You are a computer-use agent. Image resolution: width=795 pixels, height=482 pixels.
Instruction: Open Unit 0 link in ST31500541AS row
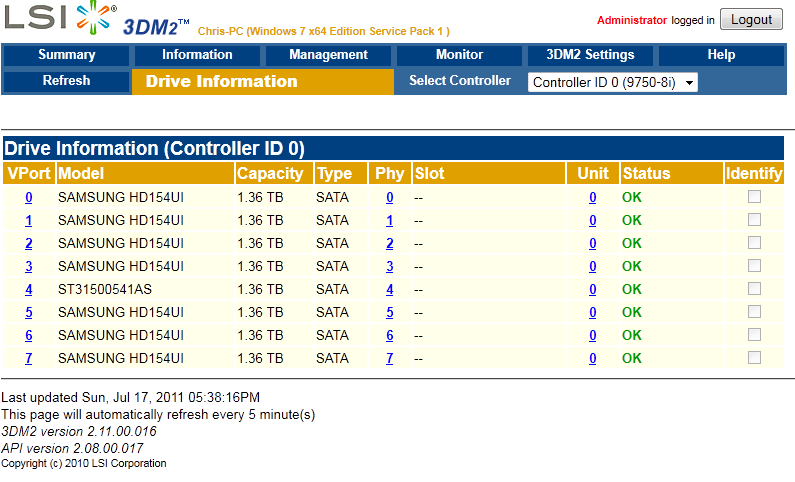click(x=592, y=289)
